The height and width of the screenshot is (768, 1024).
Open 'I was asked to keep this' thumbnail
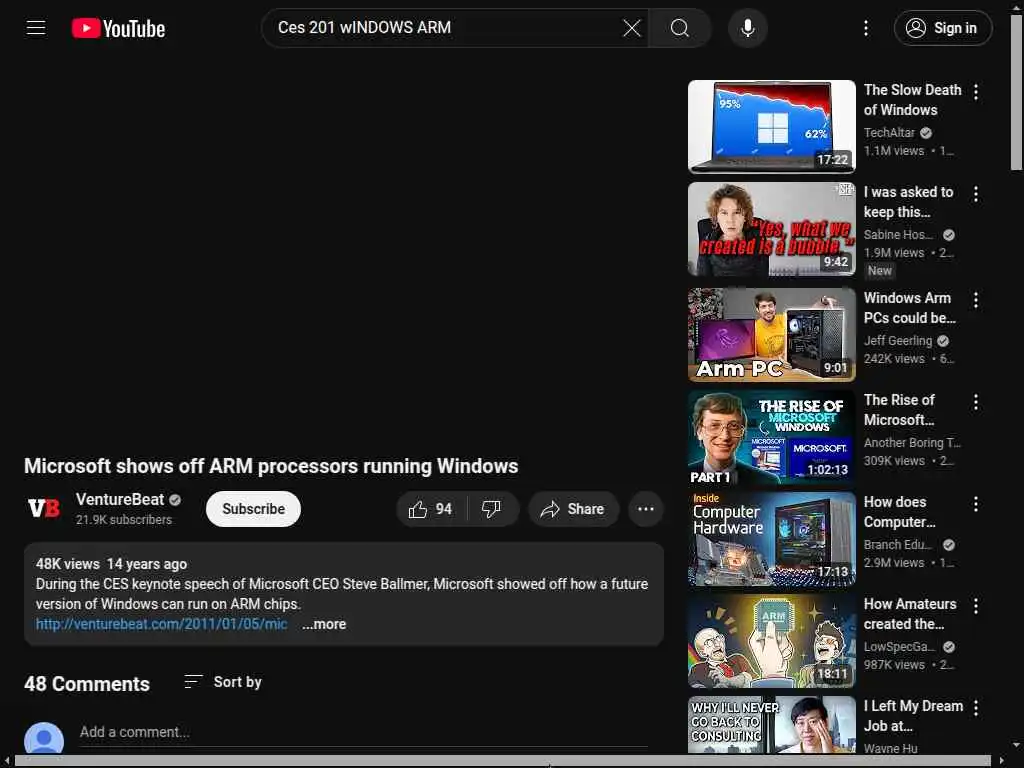coord(772,229)
